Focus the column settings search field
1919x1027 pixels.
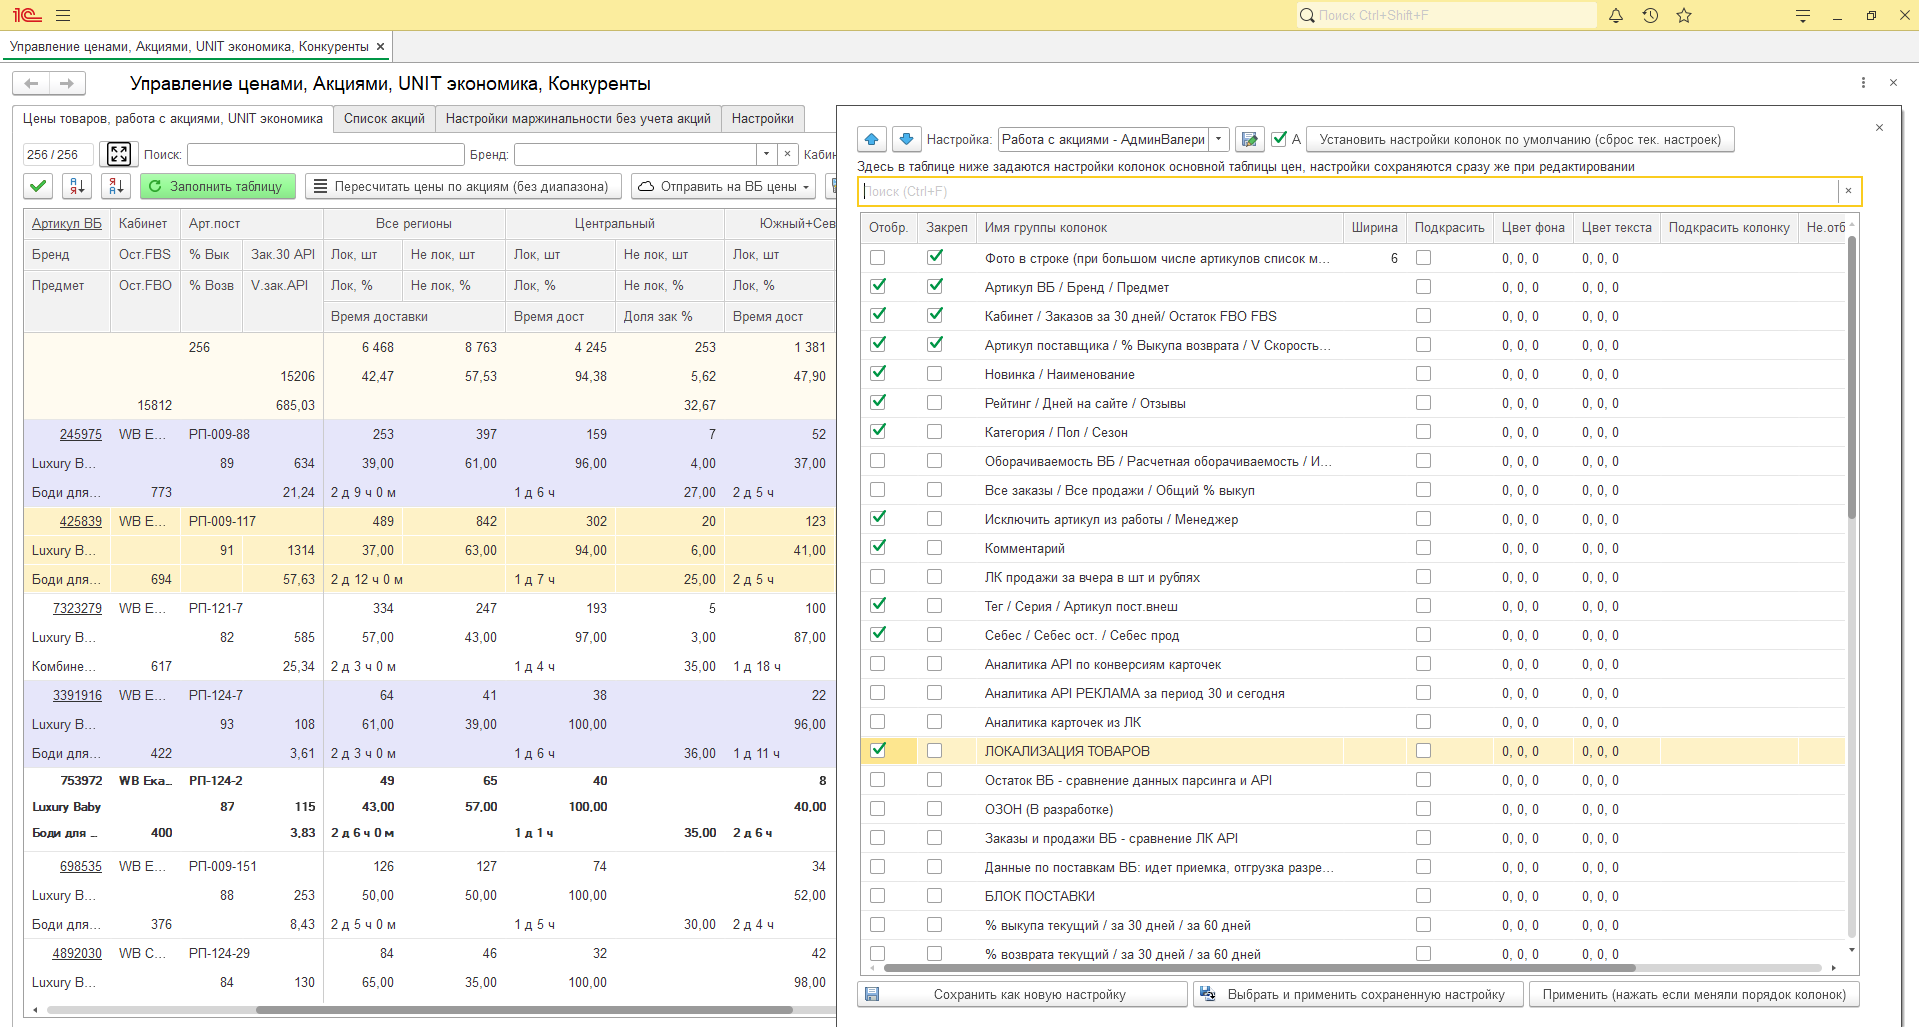pos(1349,191)
